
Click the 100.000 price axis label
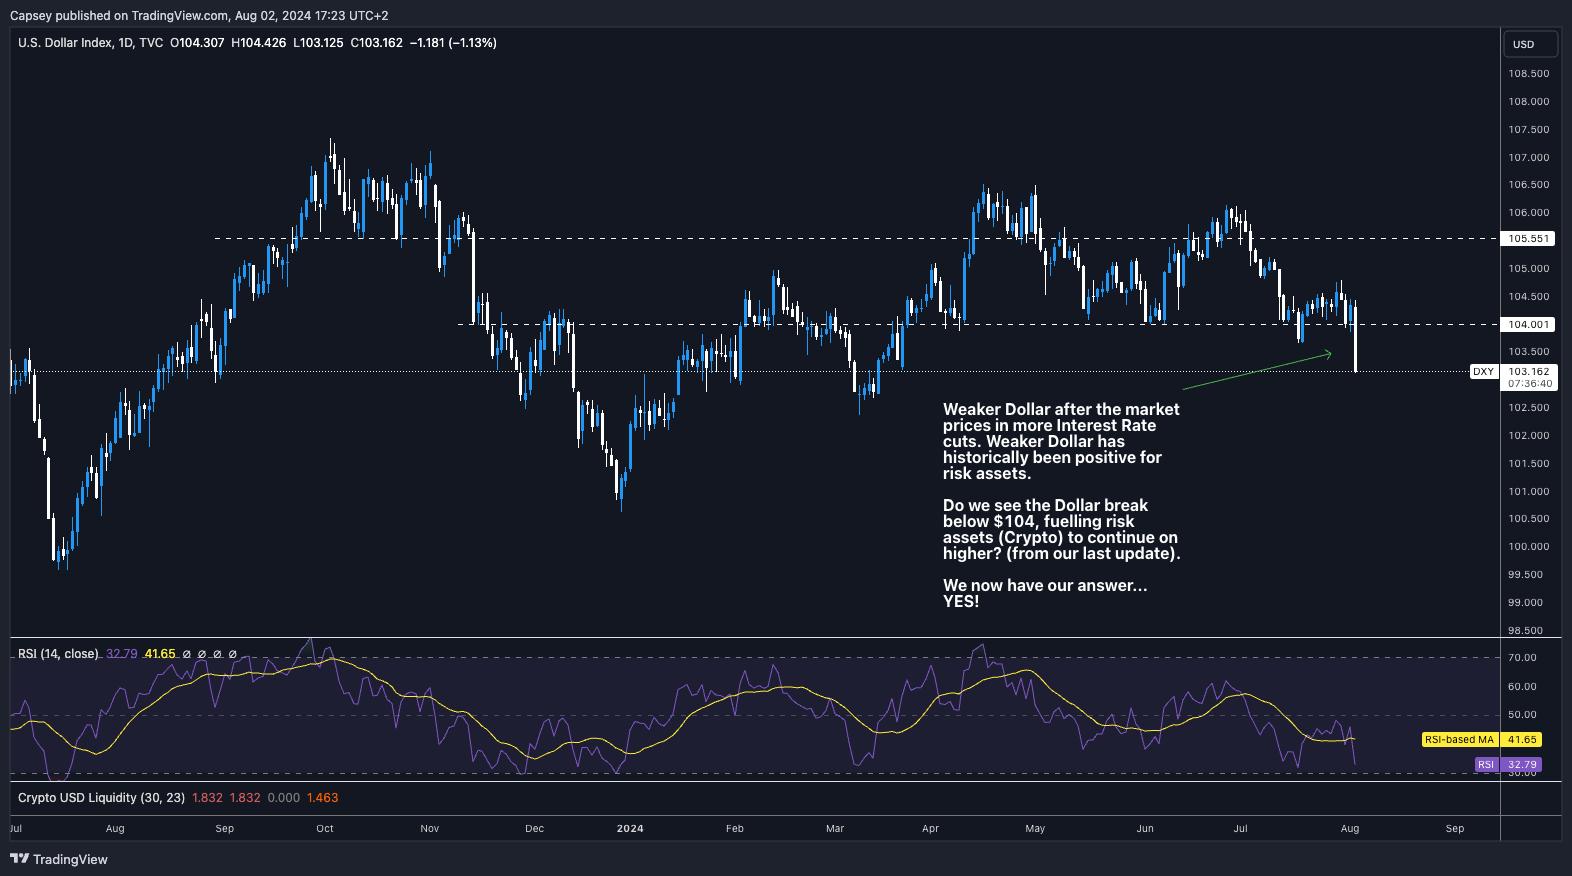[x=1529, y=547]
